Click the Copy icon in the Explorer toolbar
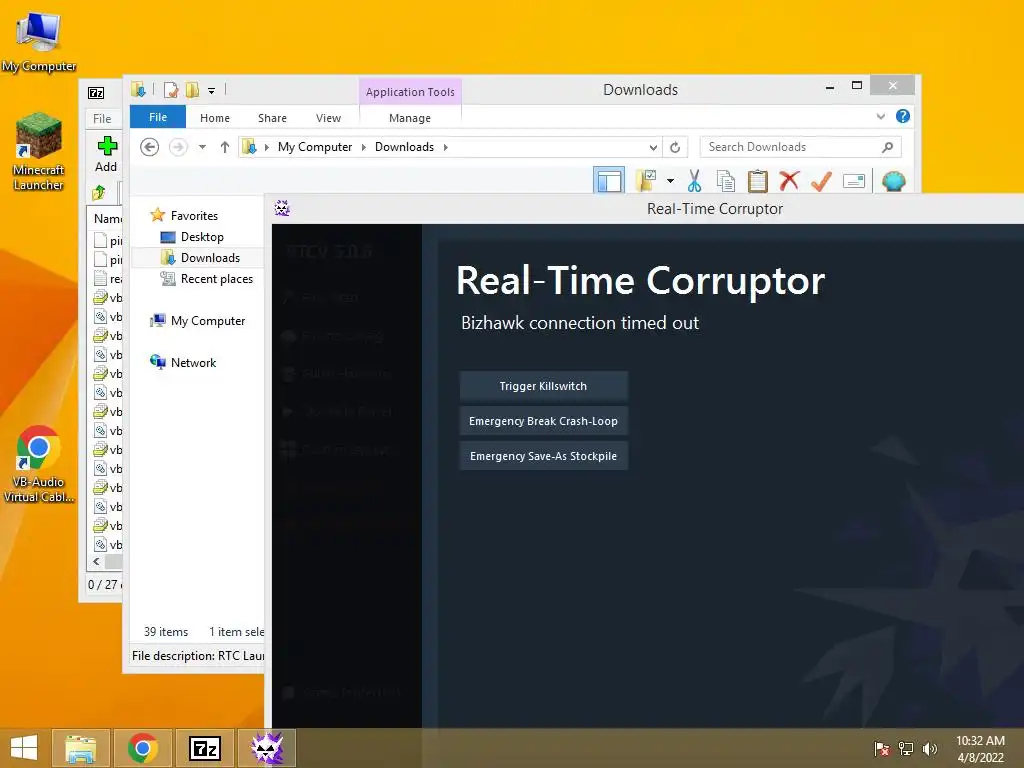The height and width of the screenshot is (768, 1024). point(726,181)
